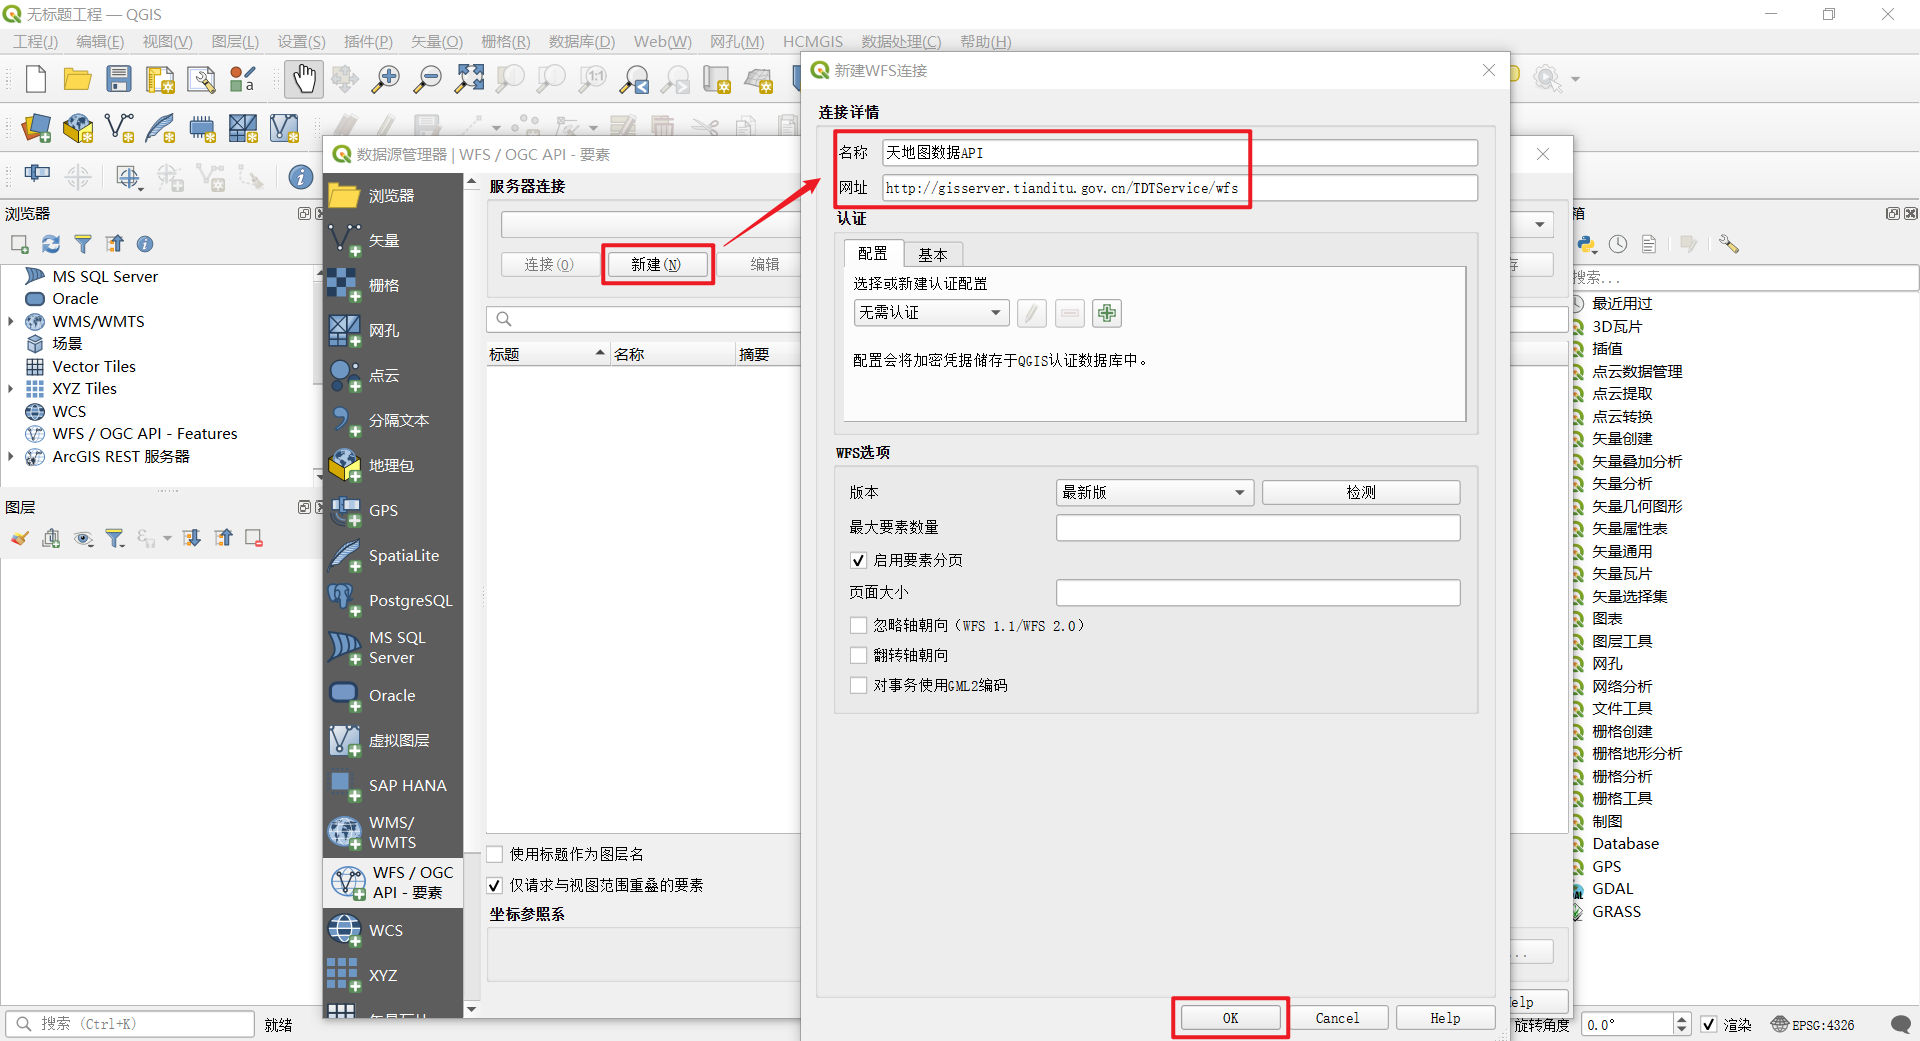Refresh the Browser panel
Screen dimensions: 1920x1041
click(51, 244)
